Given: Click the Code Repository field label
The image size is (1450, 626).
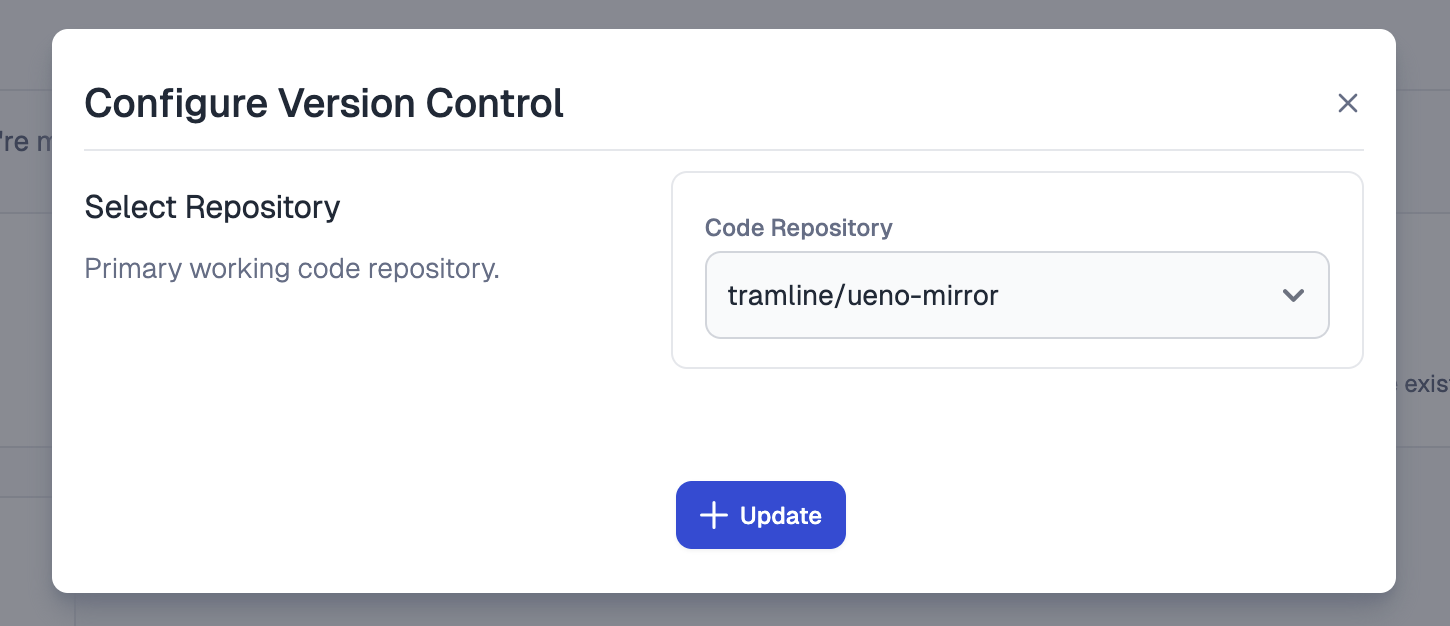Looking at the screenshot, I should (798, 228).
